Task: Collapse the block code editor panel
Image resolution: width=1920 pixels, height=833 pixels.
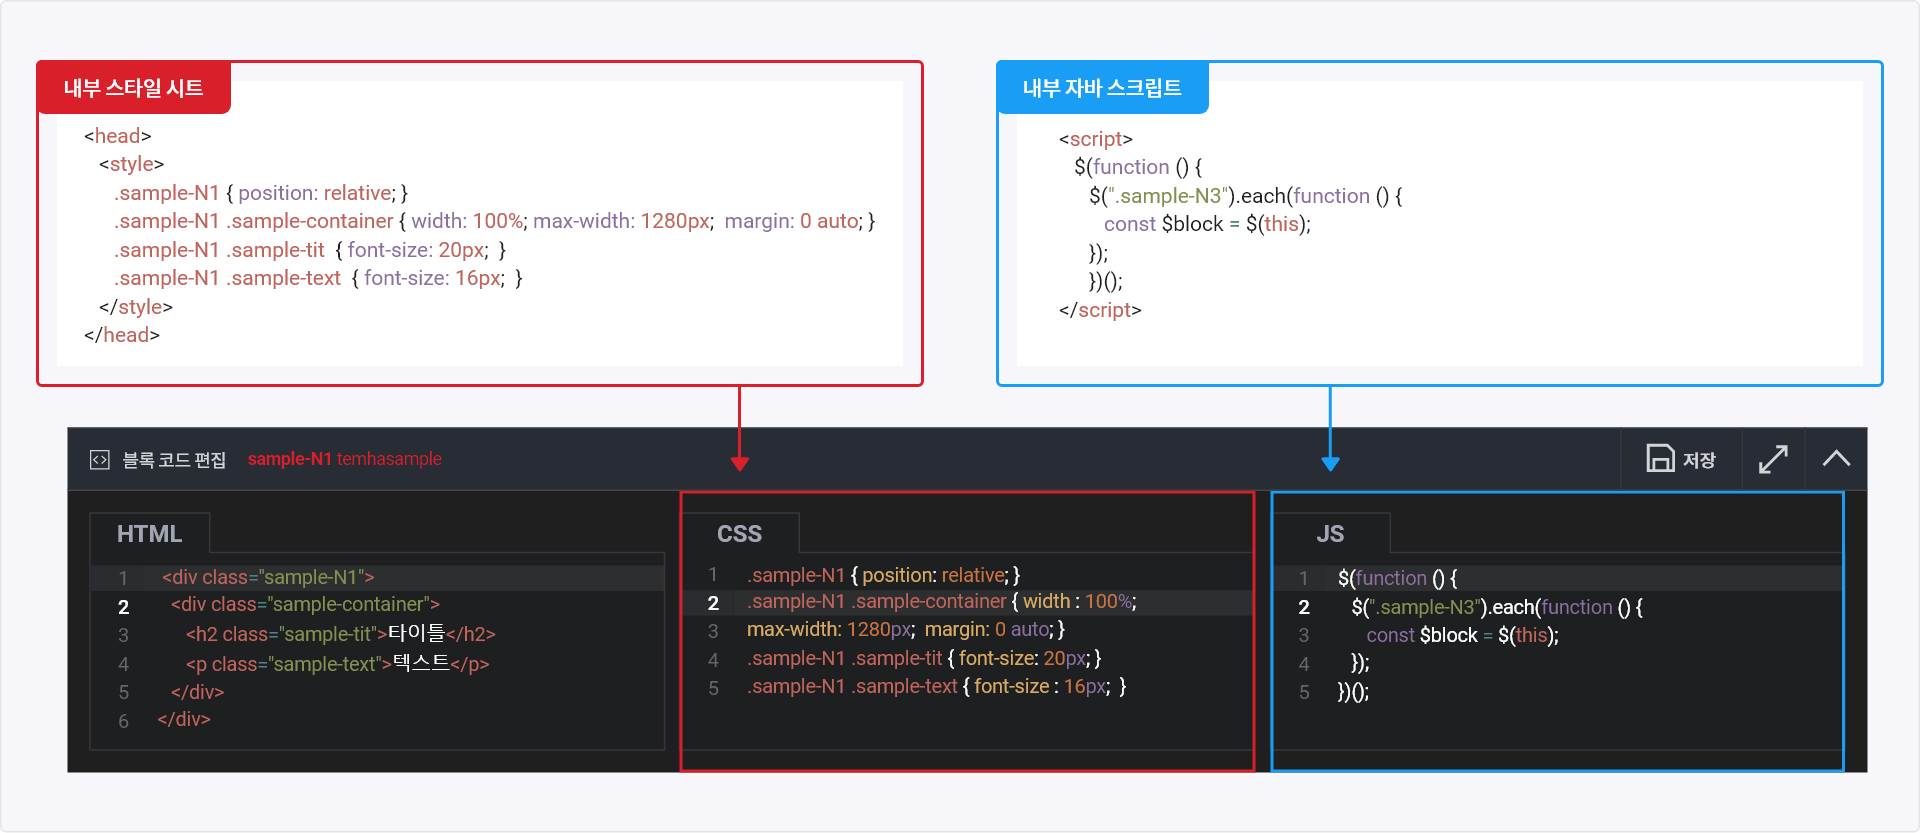Action: click(1836, 459)
